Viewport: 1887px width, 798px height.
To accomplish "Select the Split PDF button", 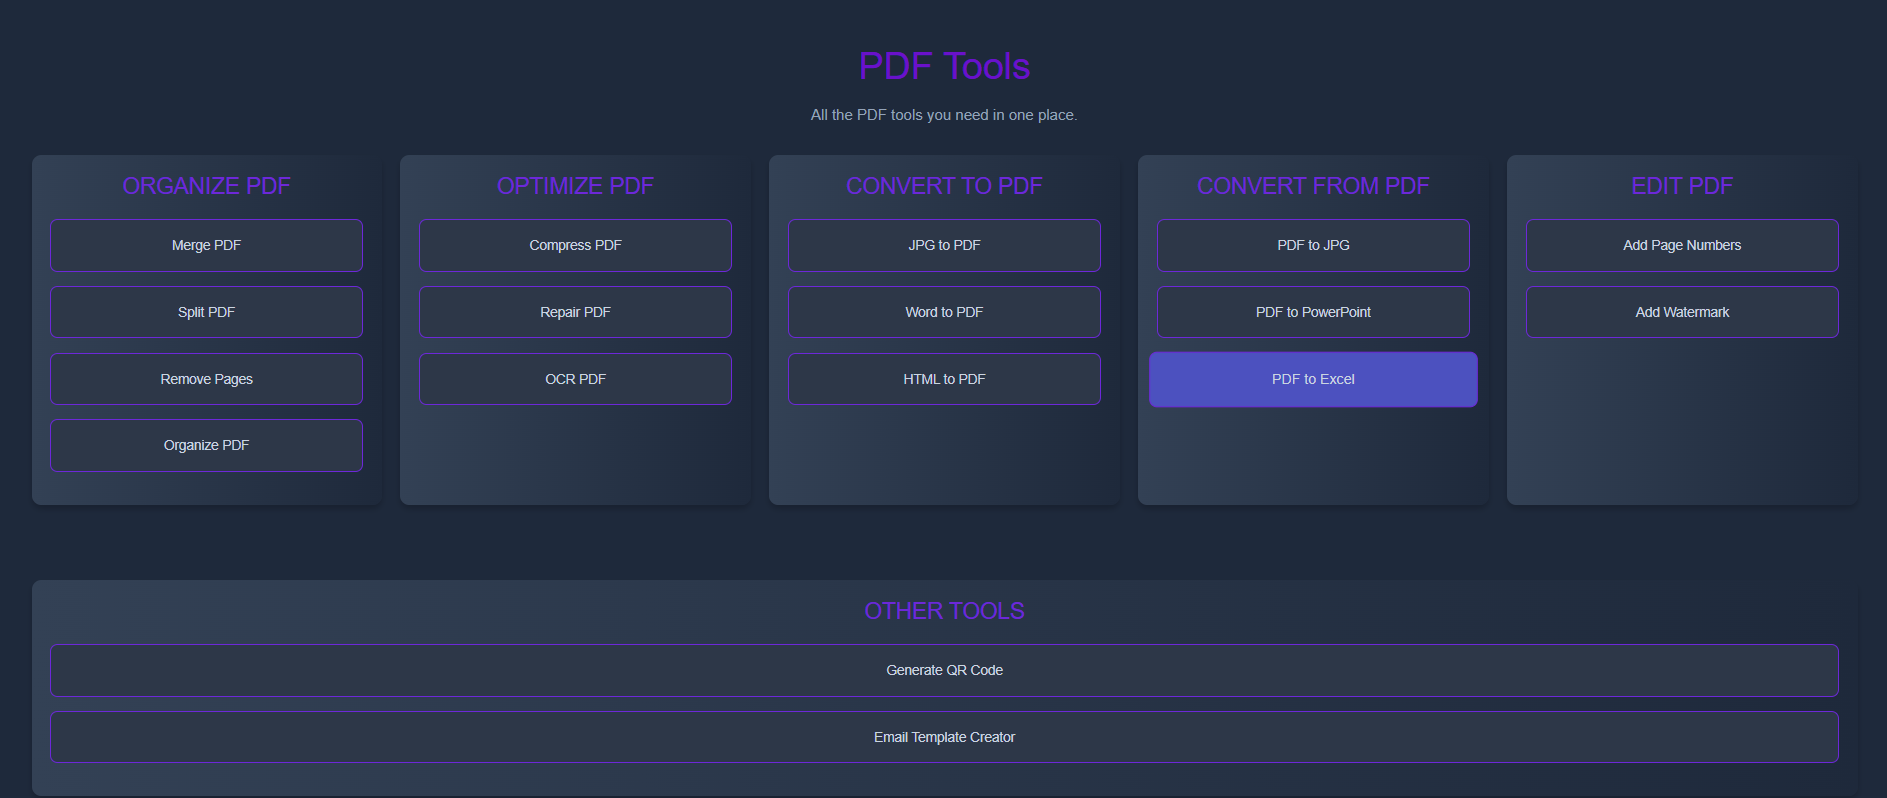I will tap(206, 312).
